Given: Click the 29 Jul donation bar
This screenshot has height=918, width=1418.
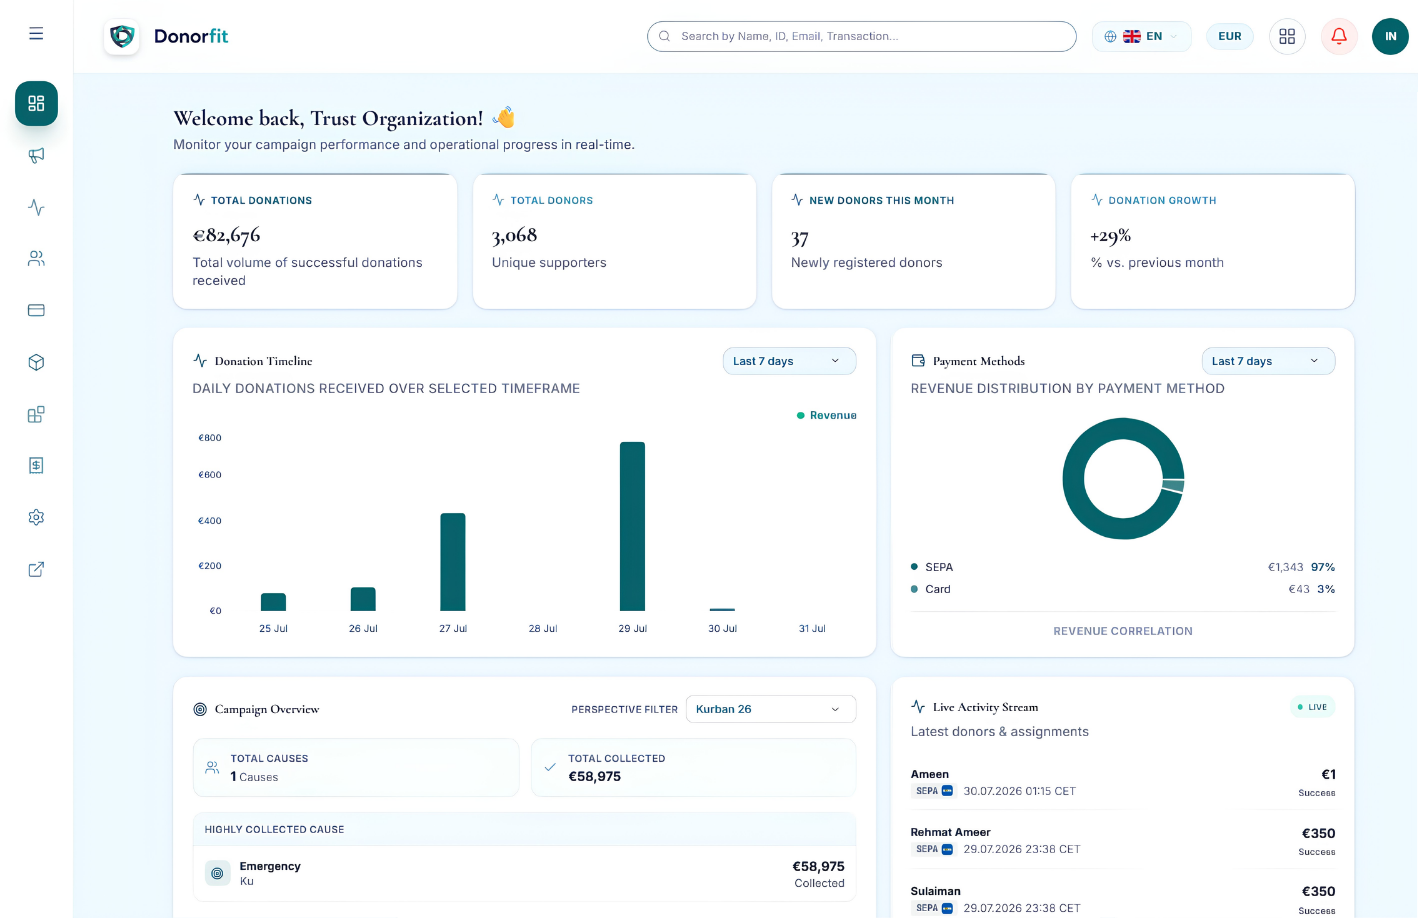Looking at the screenshot, I should pos(632,526).
